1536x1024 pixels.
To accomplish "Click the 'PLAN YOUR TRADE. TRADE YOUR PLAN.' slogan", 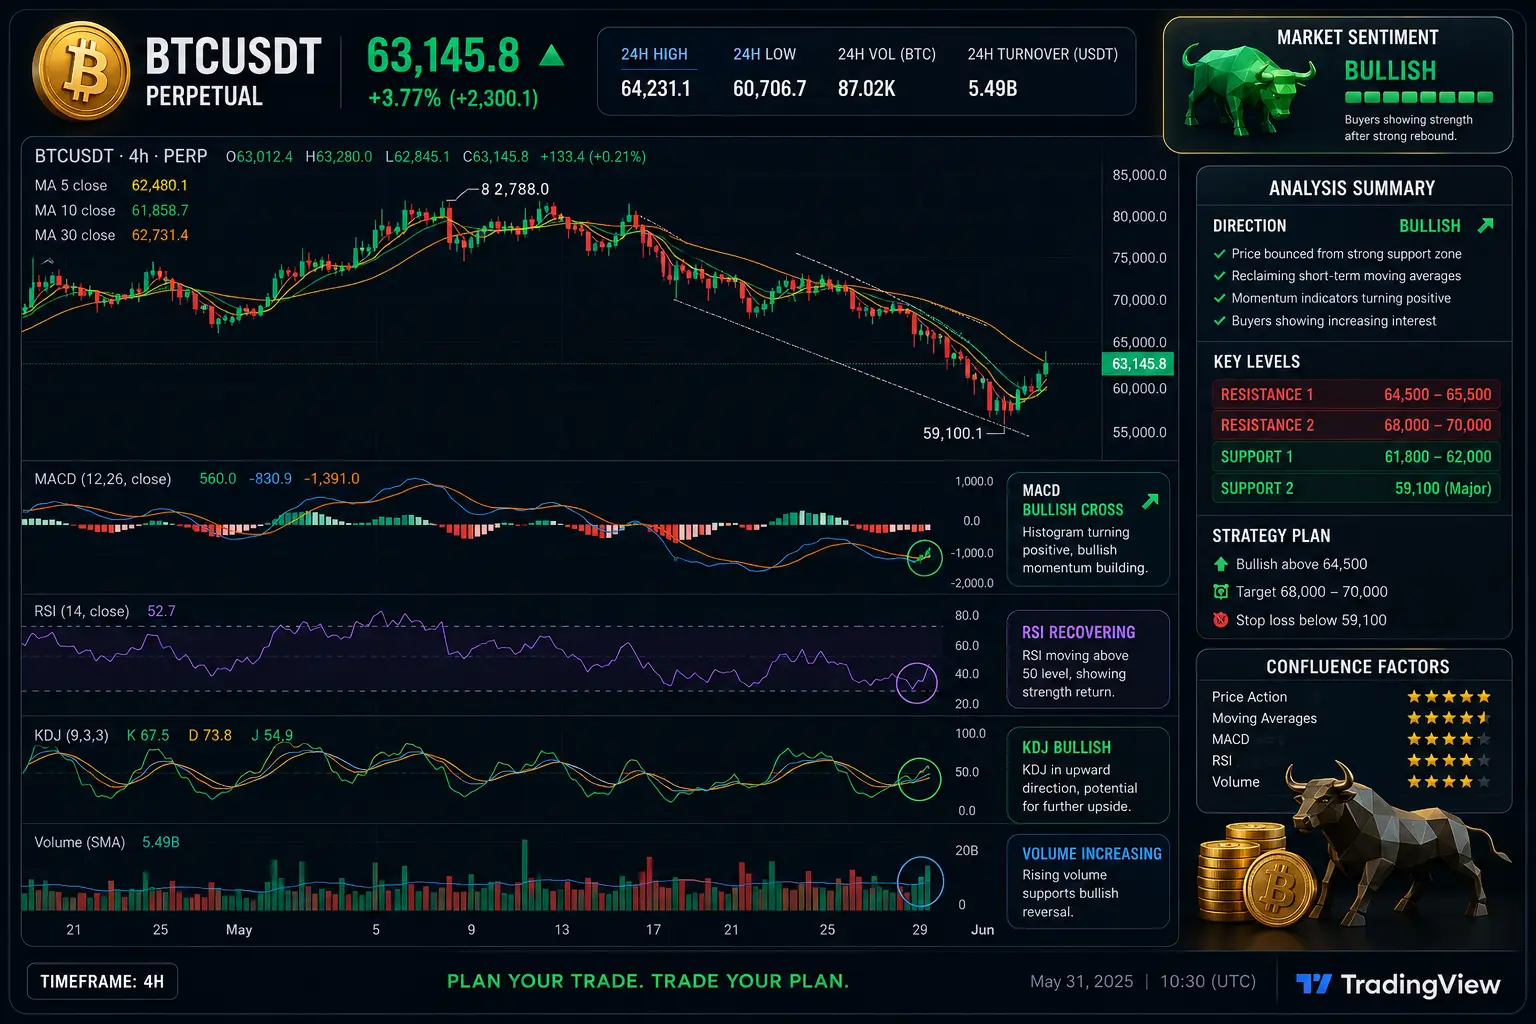I will click(648, 982).
